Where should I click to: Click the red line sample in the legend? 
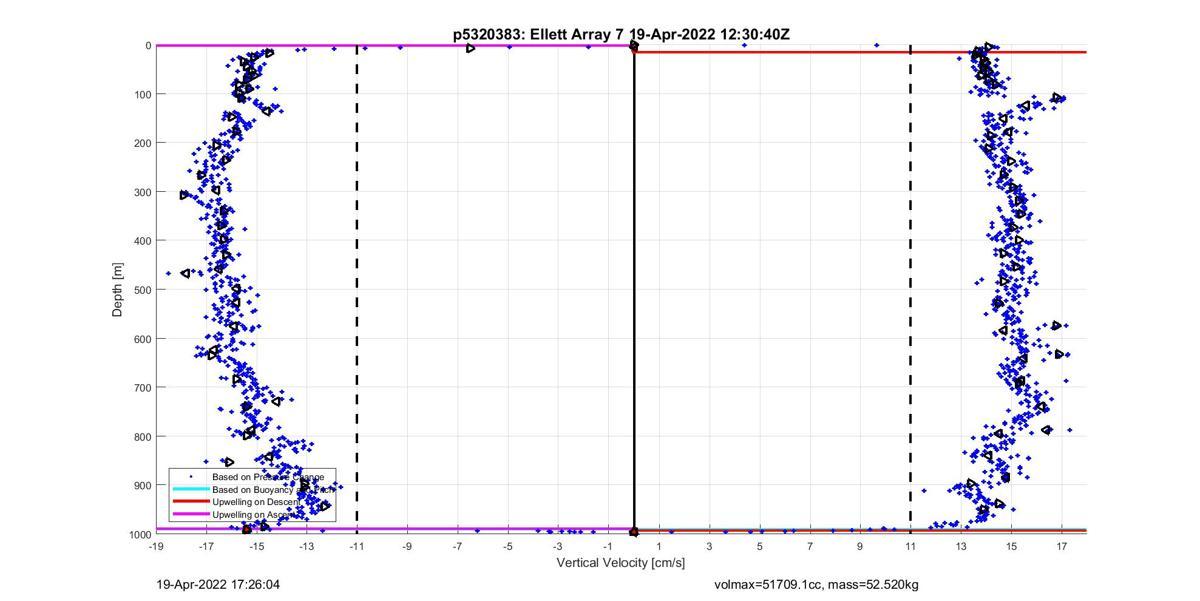pyautogui.click(x=190, y=501)
